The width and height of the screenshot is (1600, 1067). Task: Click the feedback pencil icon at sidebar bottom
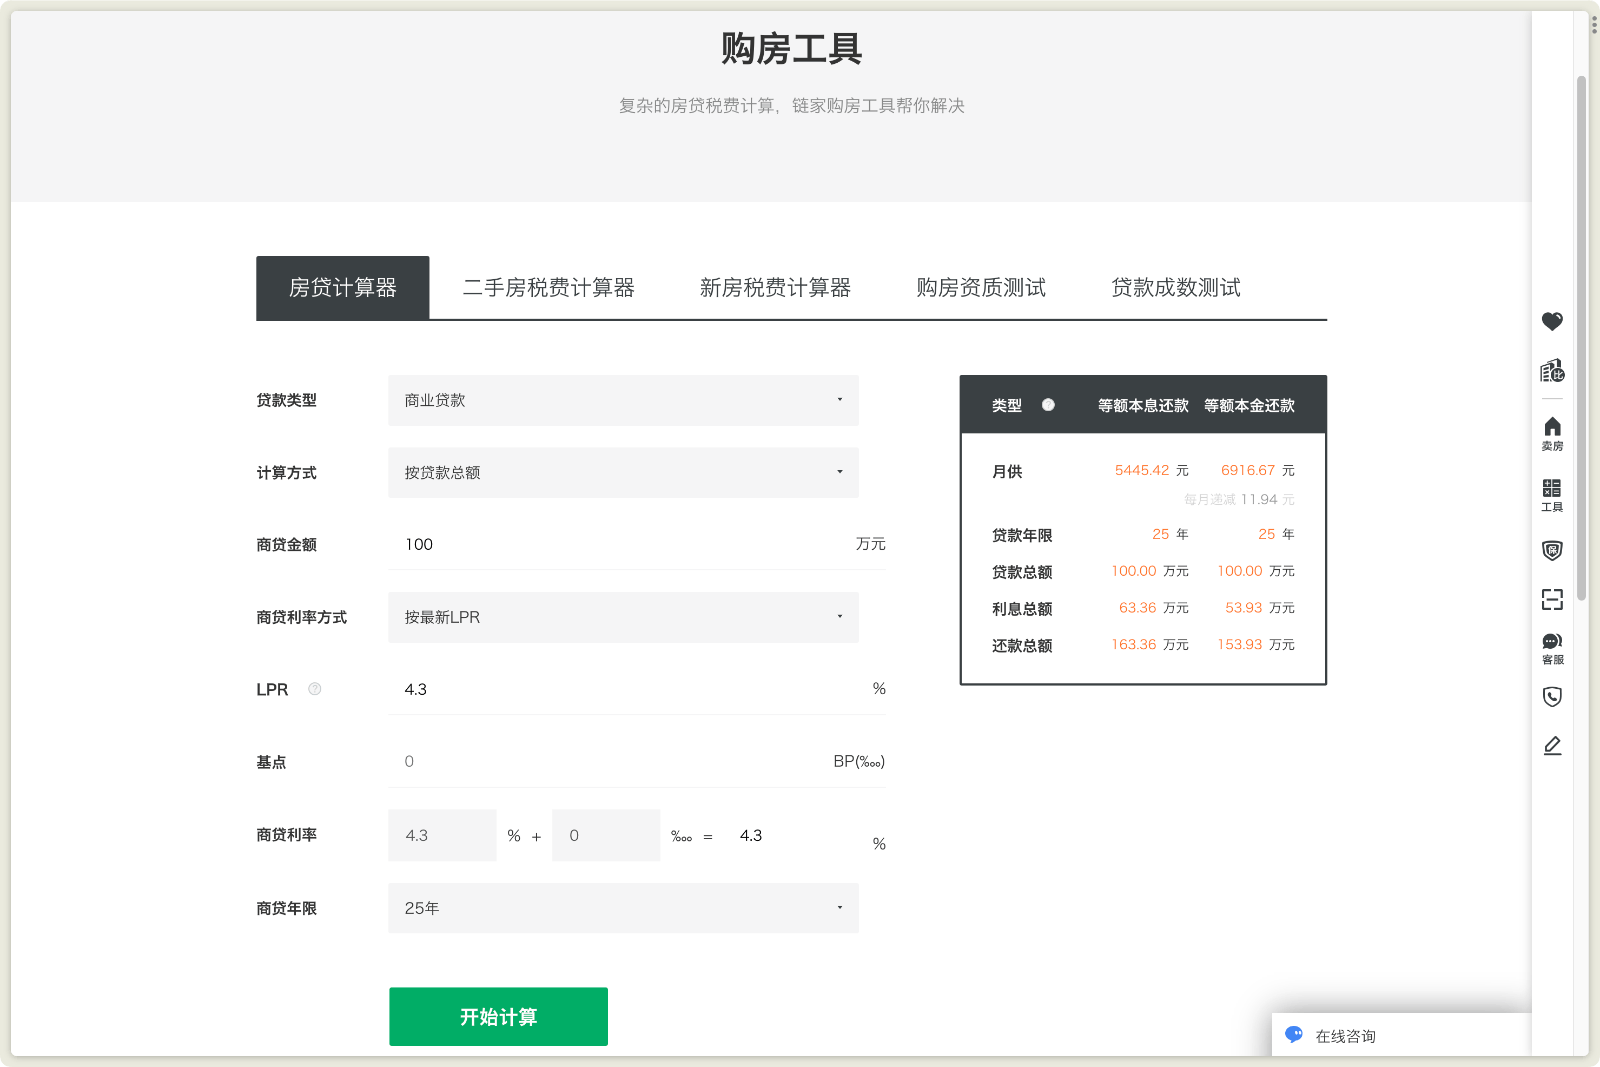click(x=1552, y=745)
